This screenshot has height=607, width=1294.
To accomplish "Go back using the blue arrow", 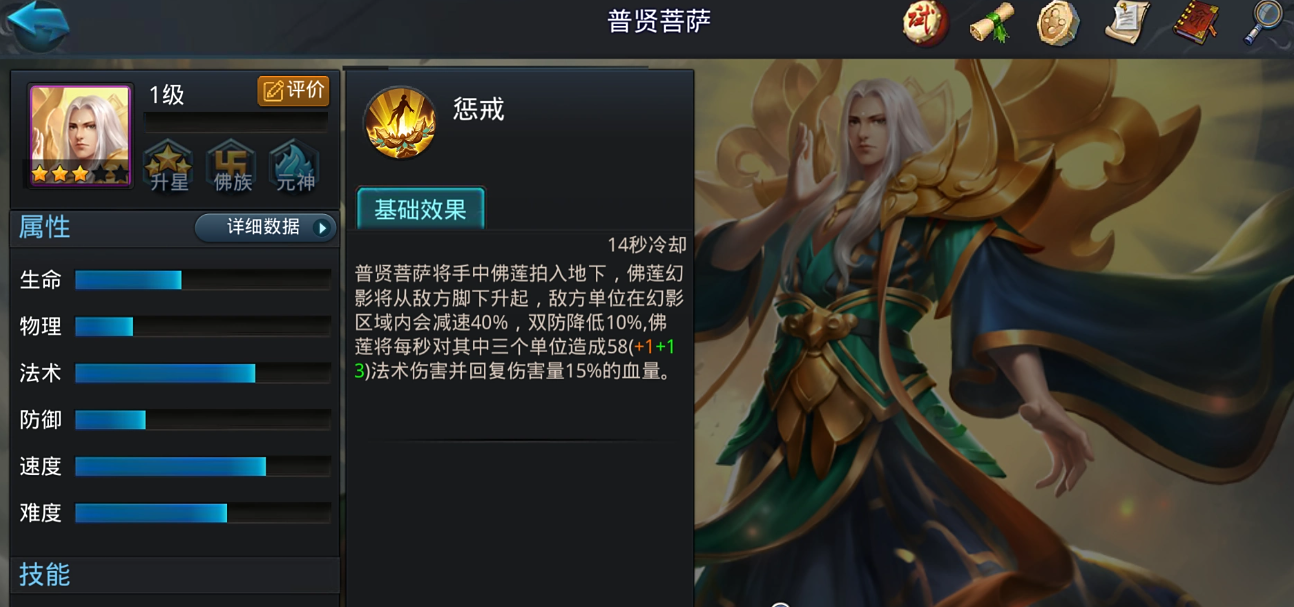I will click(38, 24).
